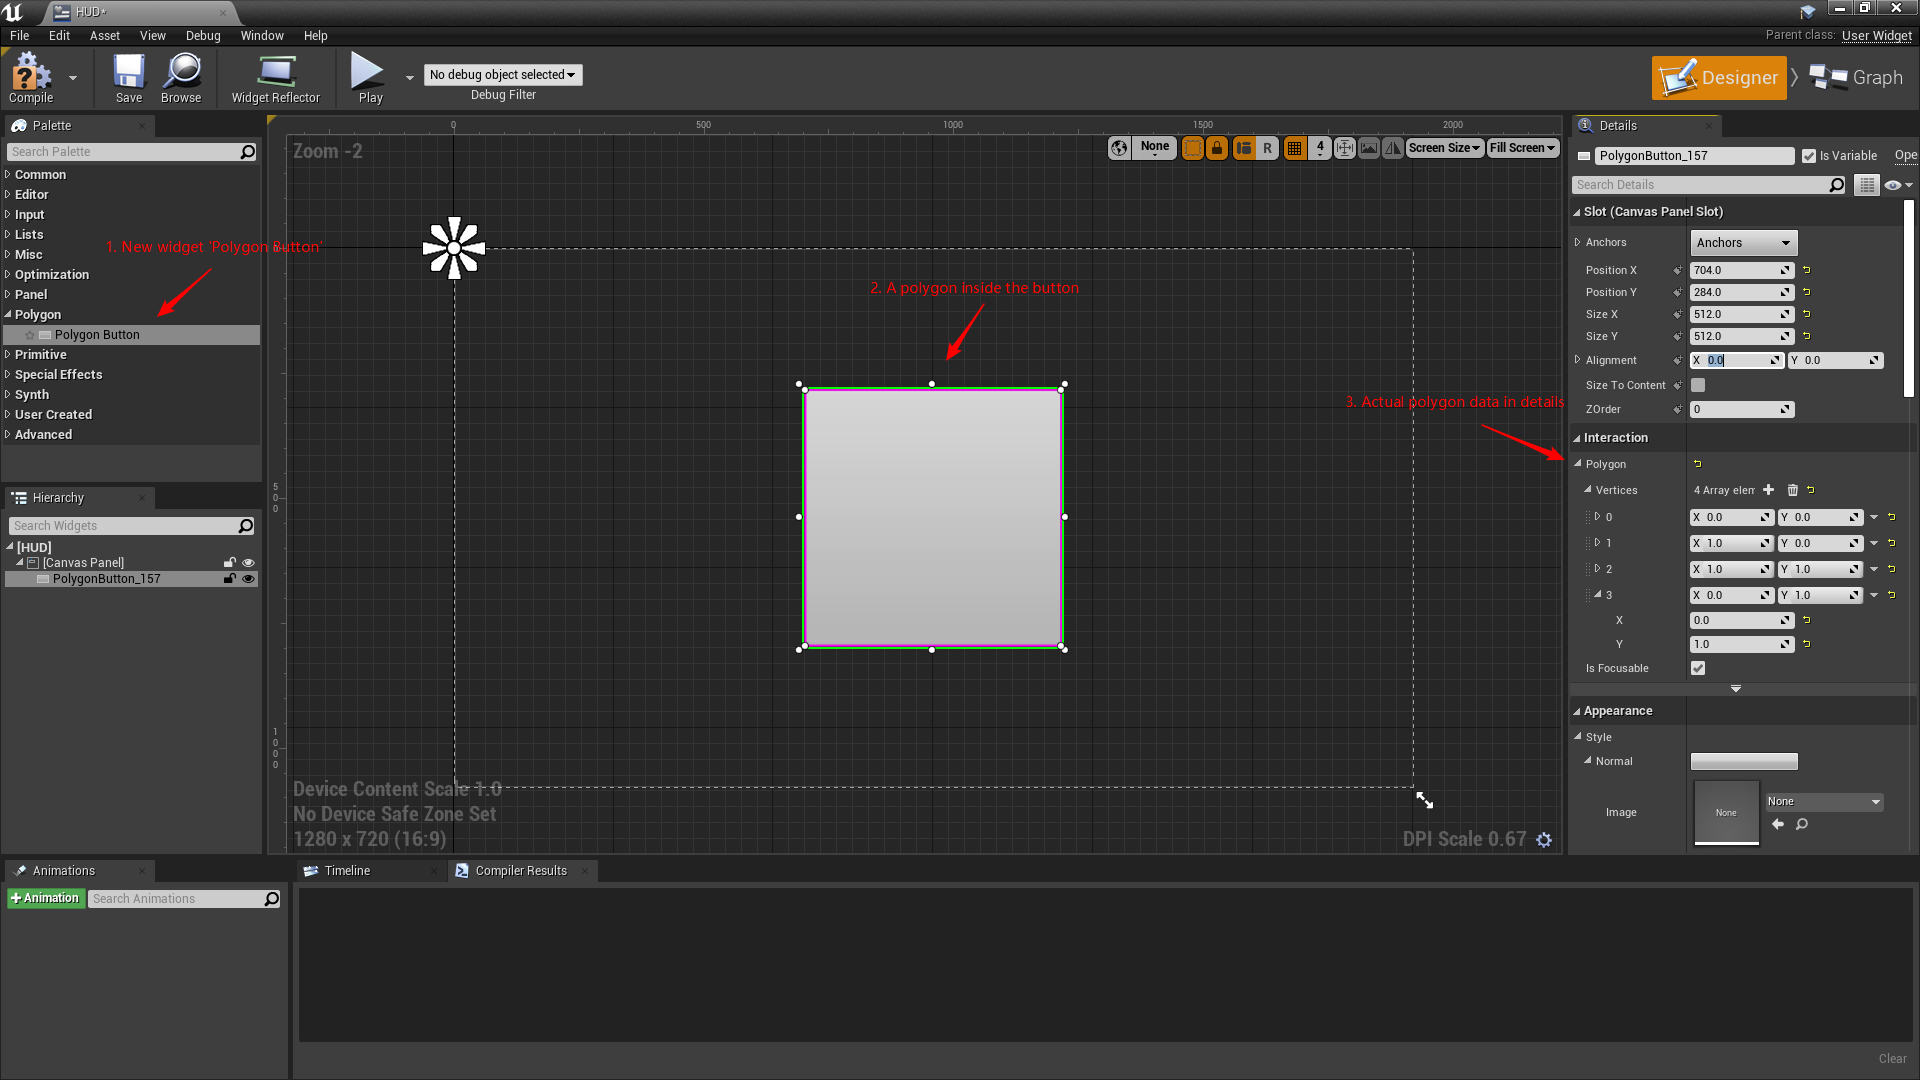Viewport: 1920px width, 1080px height.
Task: Uncheck the Is Variable checkbox
Action: [1808, 156]
